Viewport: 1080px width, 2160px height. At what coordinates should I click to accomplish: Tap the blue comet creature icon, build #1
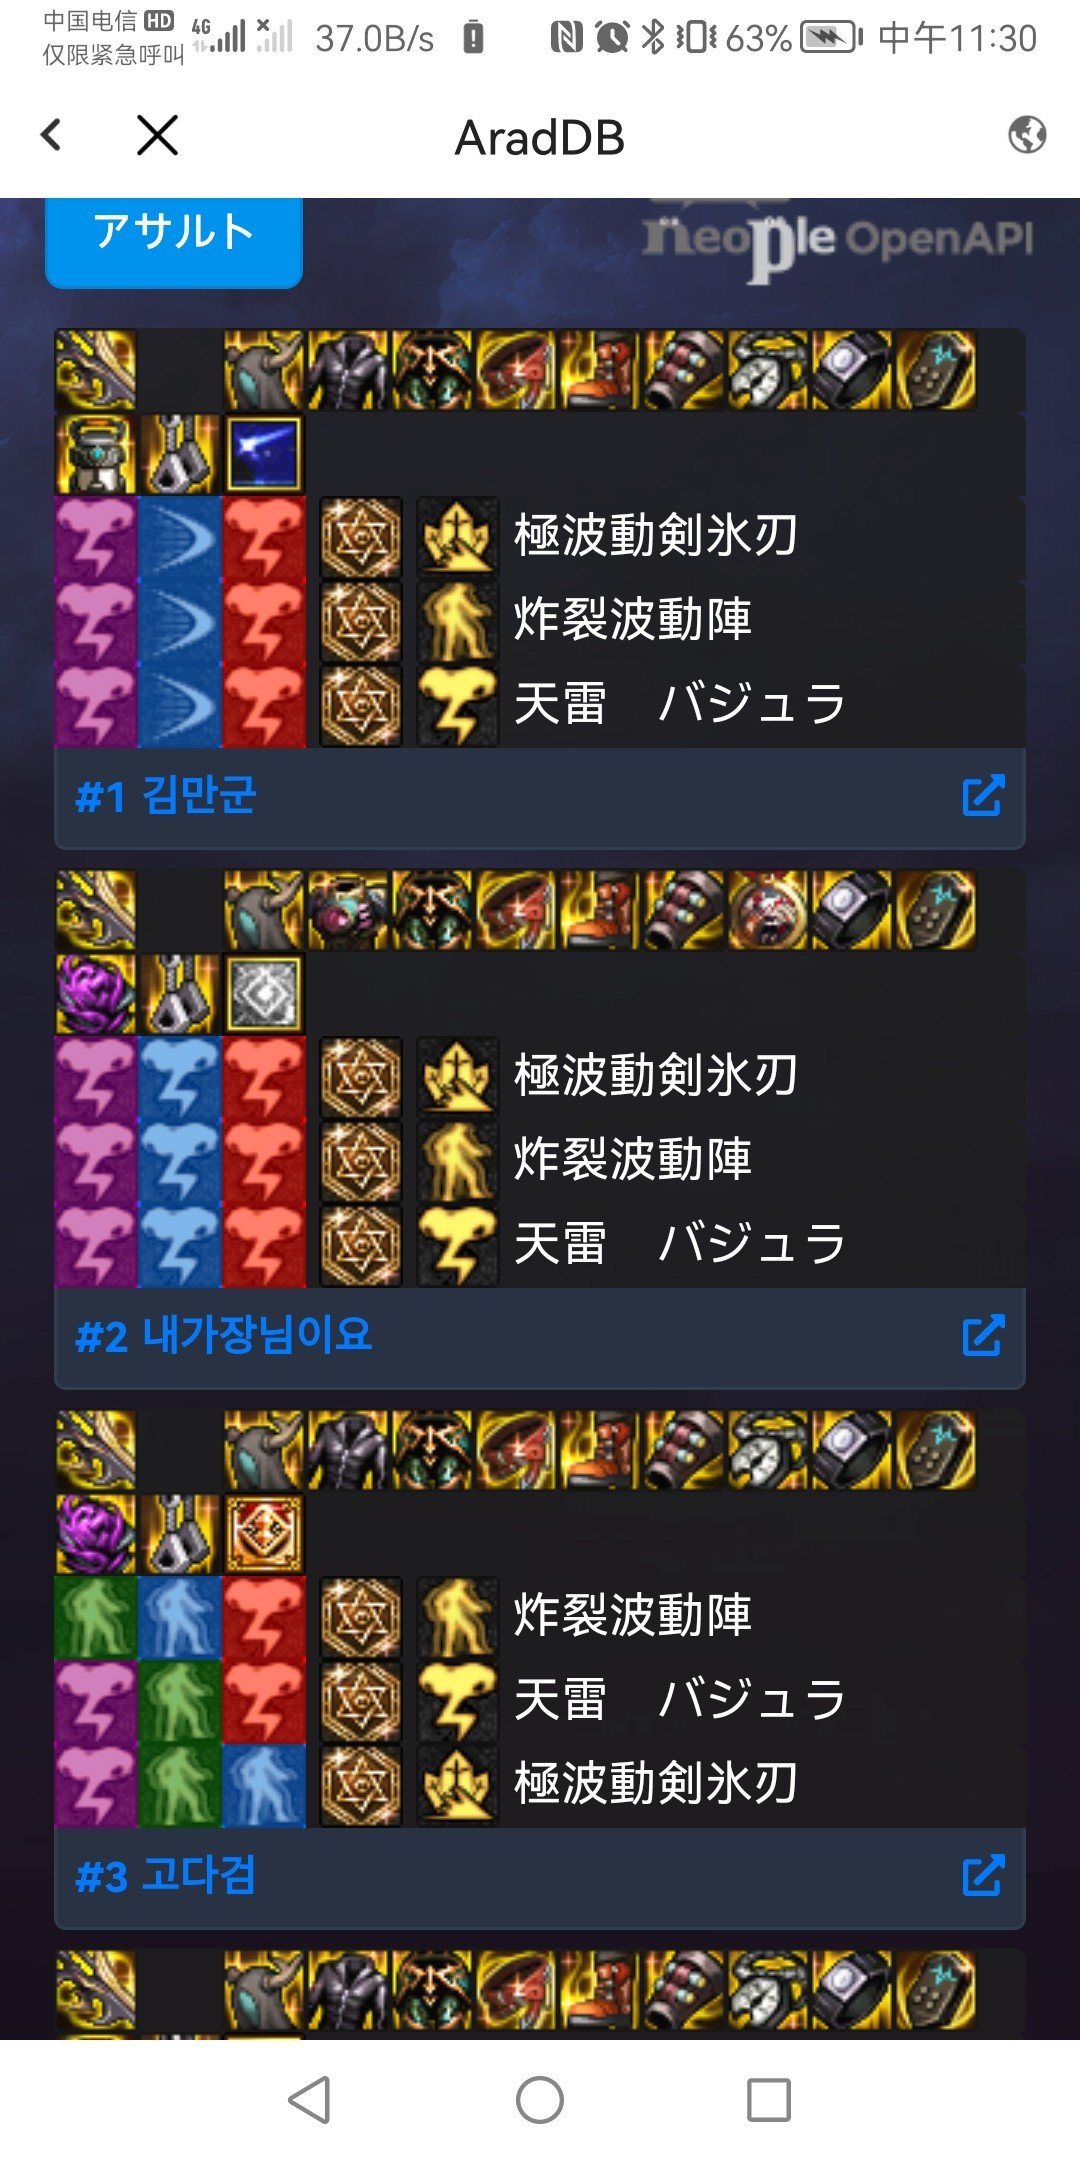coord(263,454)
